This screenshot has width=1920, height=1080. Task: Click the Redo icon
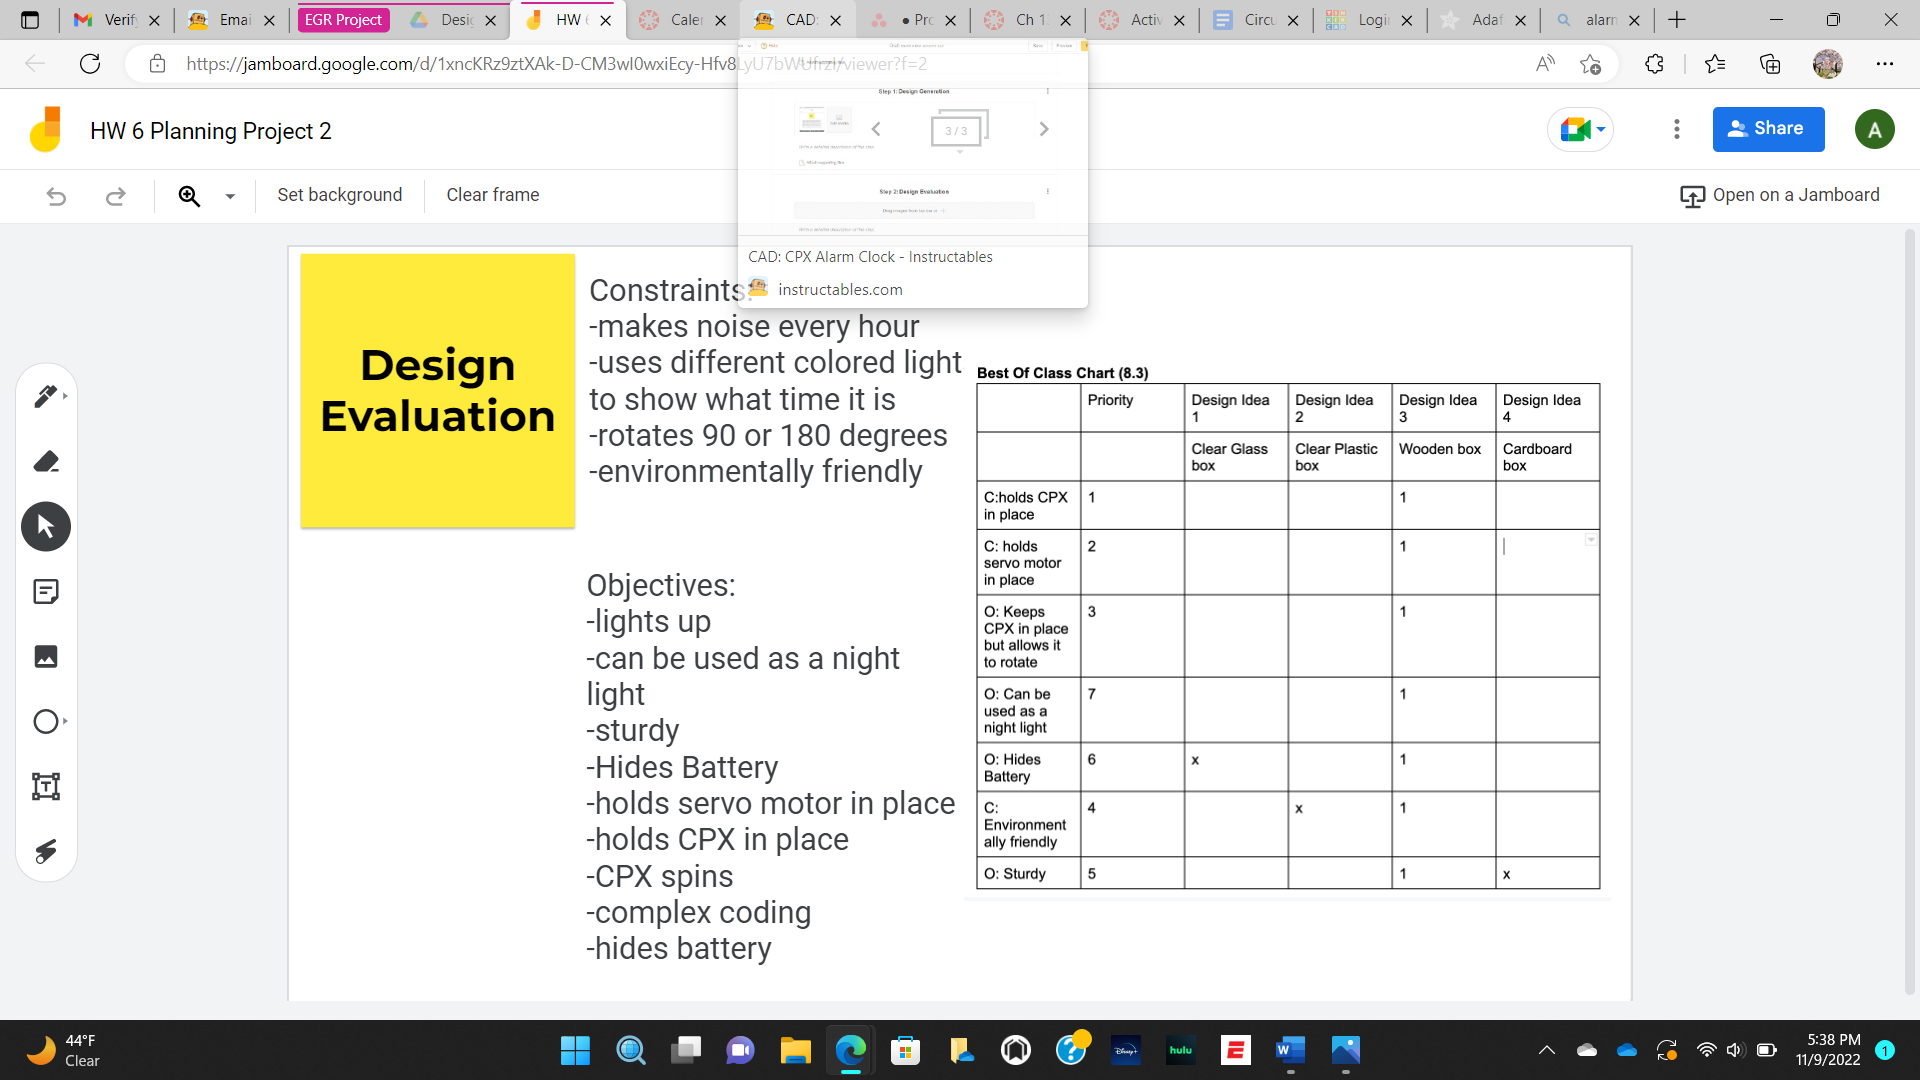[x=116, y=196]
